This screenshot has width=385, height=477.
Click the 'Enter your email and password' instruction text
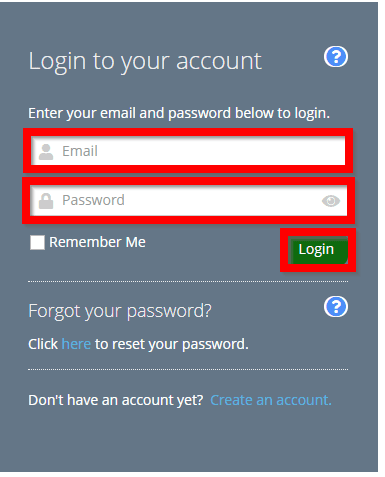(x=179, y=113)
